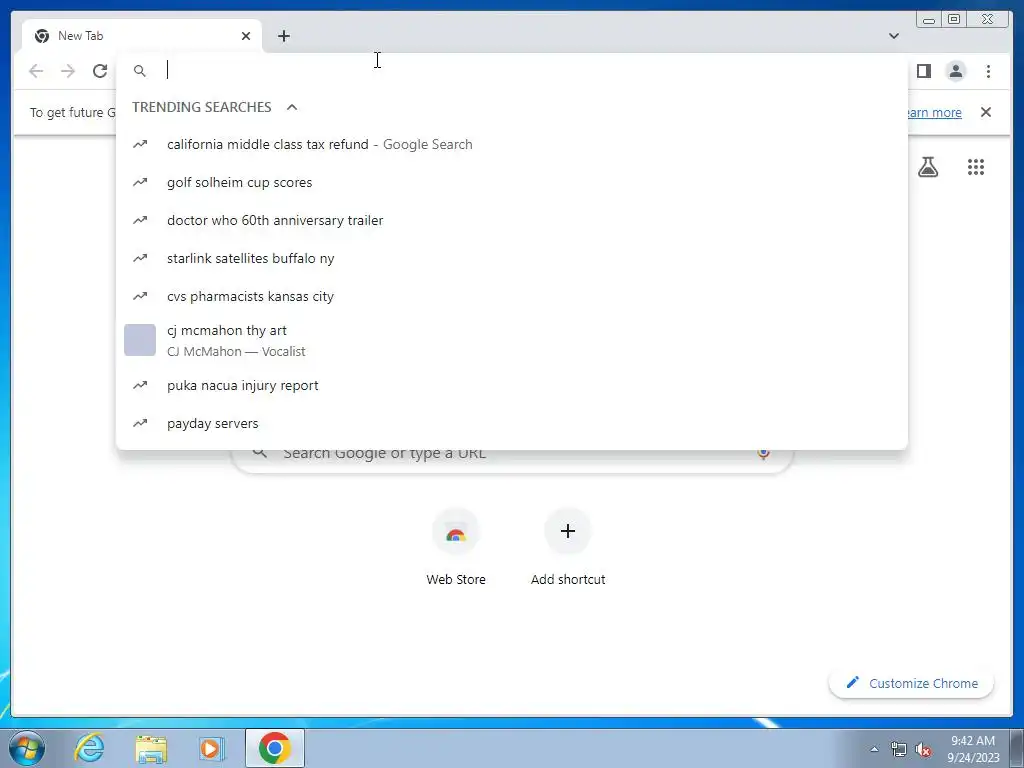This screenshot has width=1024, height=768.
Task: Select suggestion golf solheim cup scores
Action: click(511, 182)
